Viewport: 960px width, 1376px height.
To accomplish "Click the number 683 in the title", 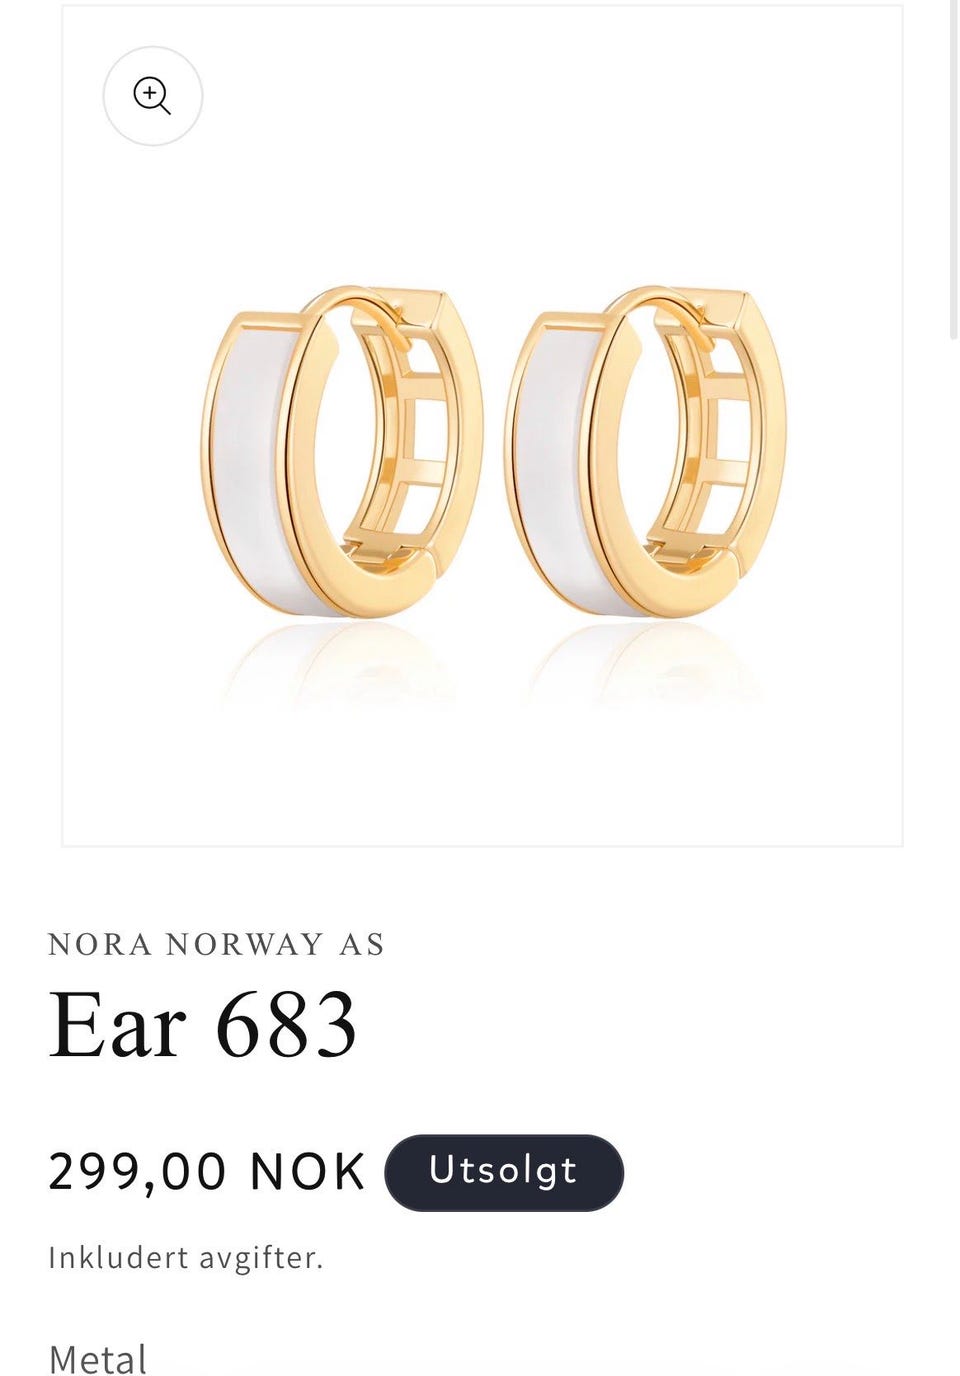I will (286, 1024).
